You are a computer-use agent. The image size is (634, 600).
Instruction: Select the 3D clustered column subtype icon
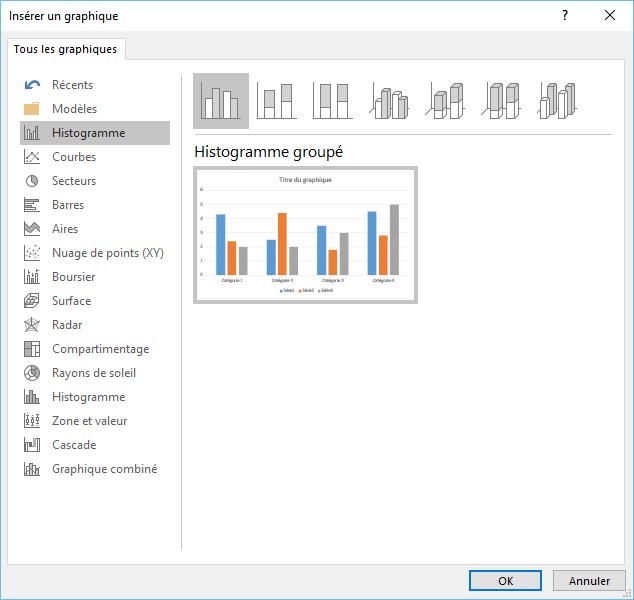click(x=390, y=101)
